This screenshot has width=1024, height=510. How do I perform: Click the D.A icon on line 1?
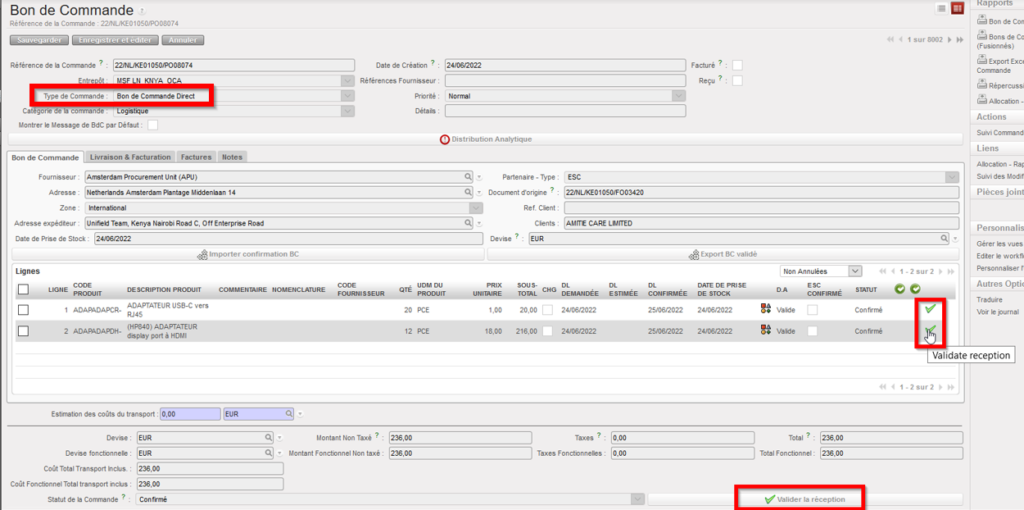click(766, 310)
